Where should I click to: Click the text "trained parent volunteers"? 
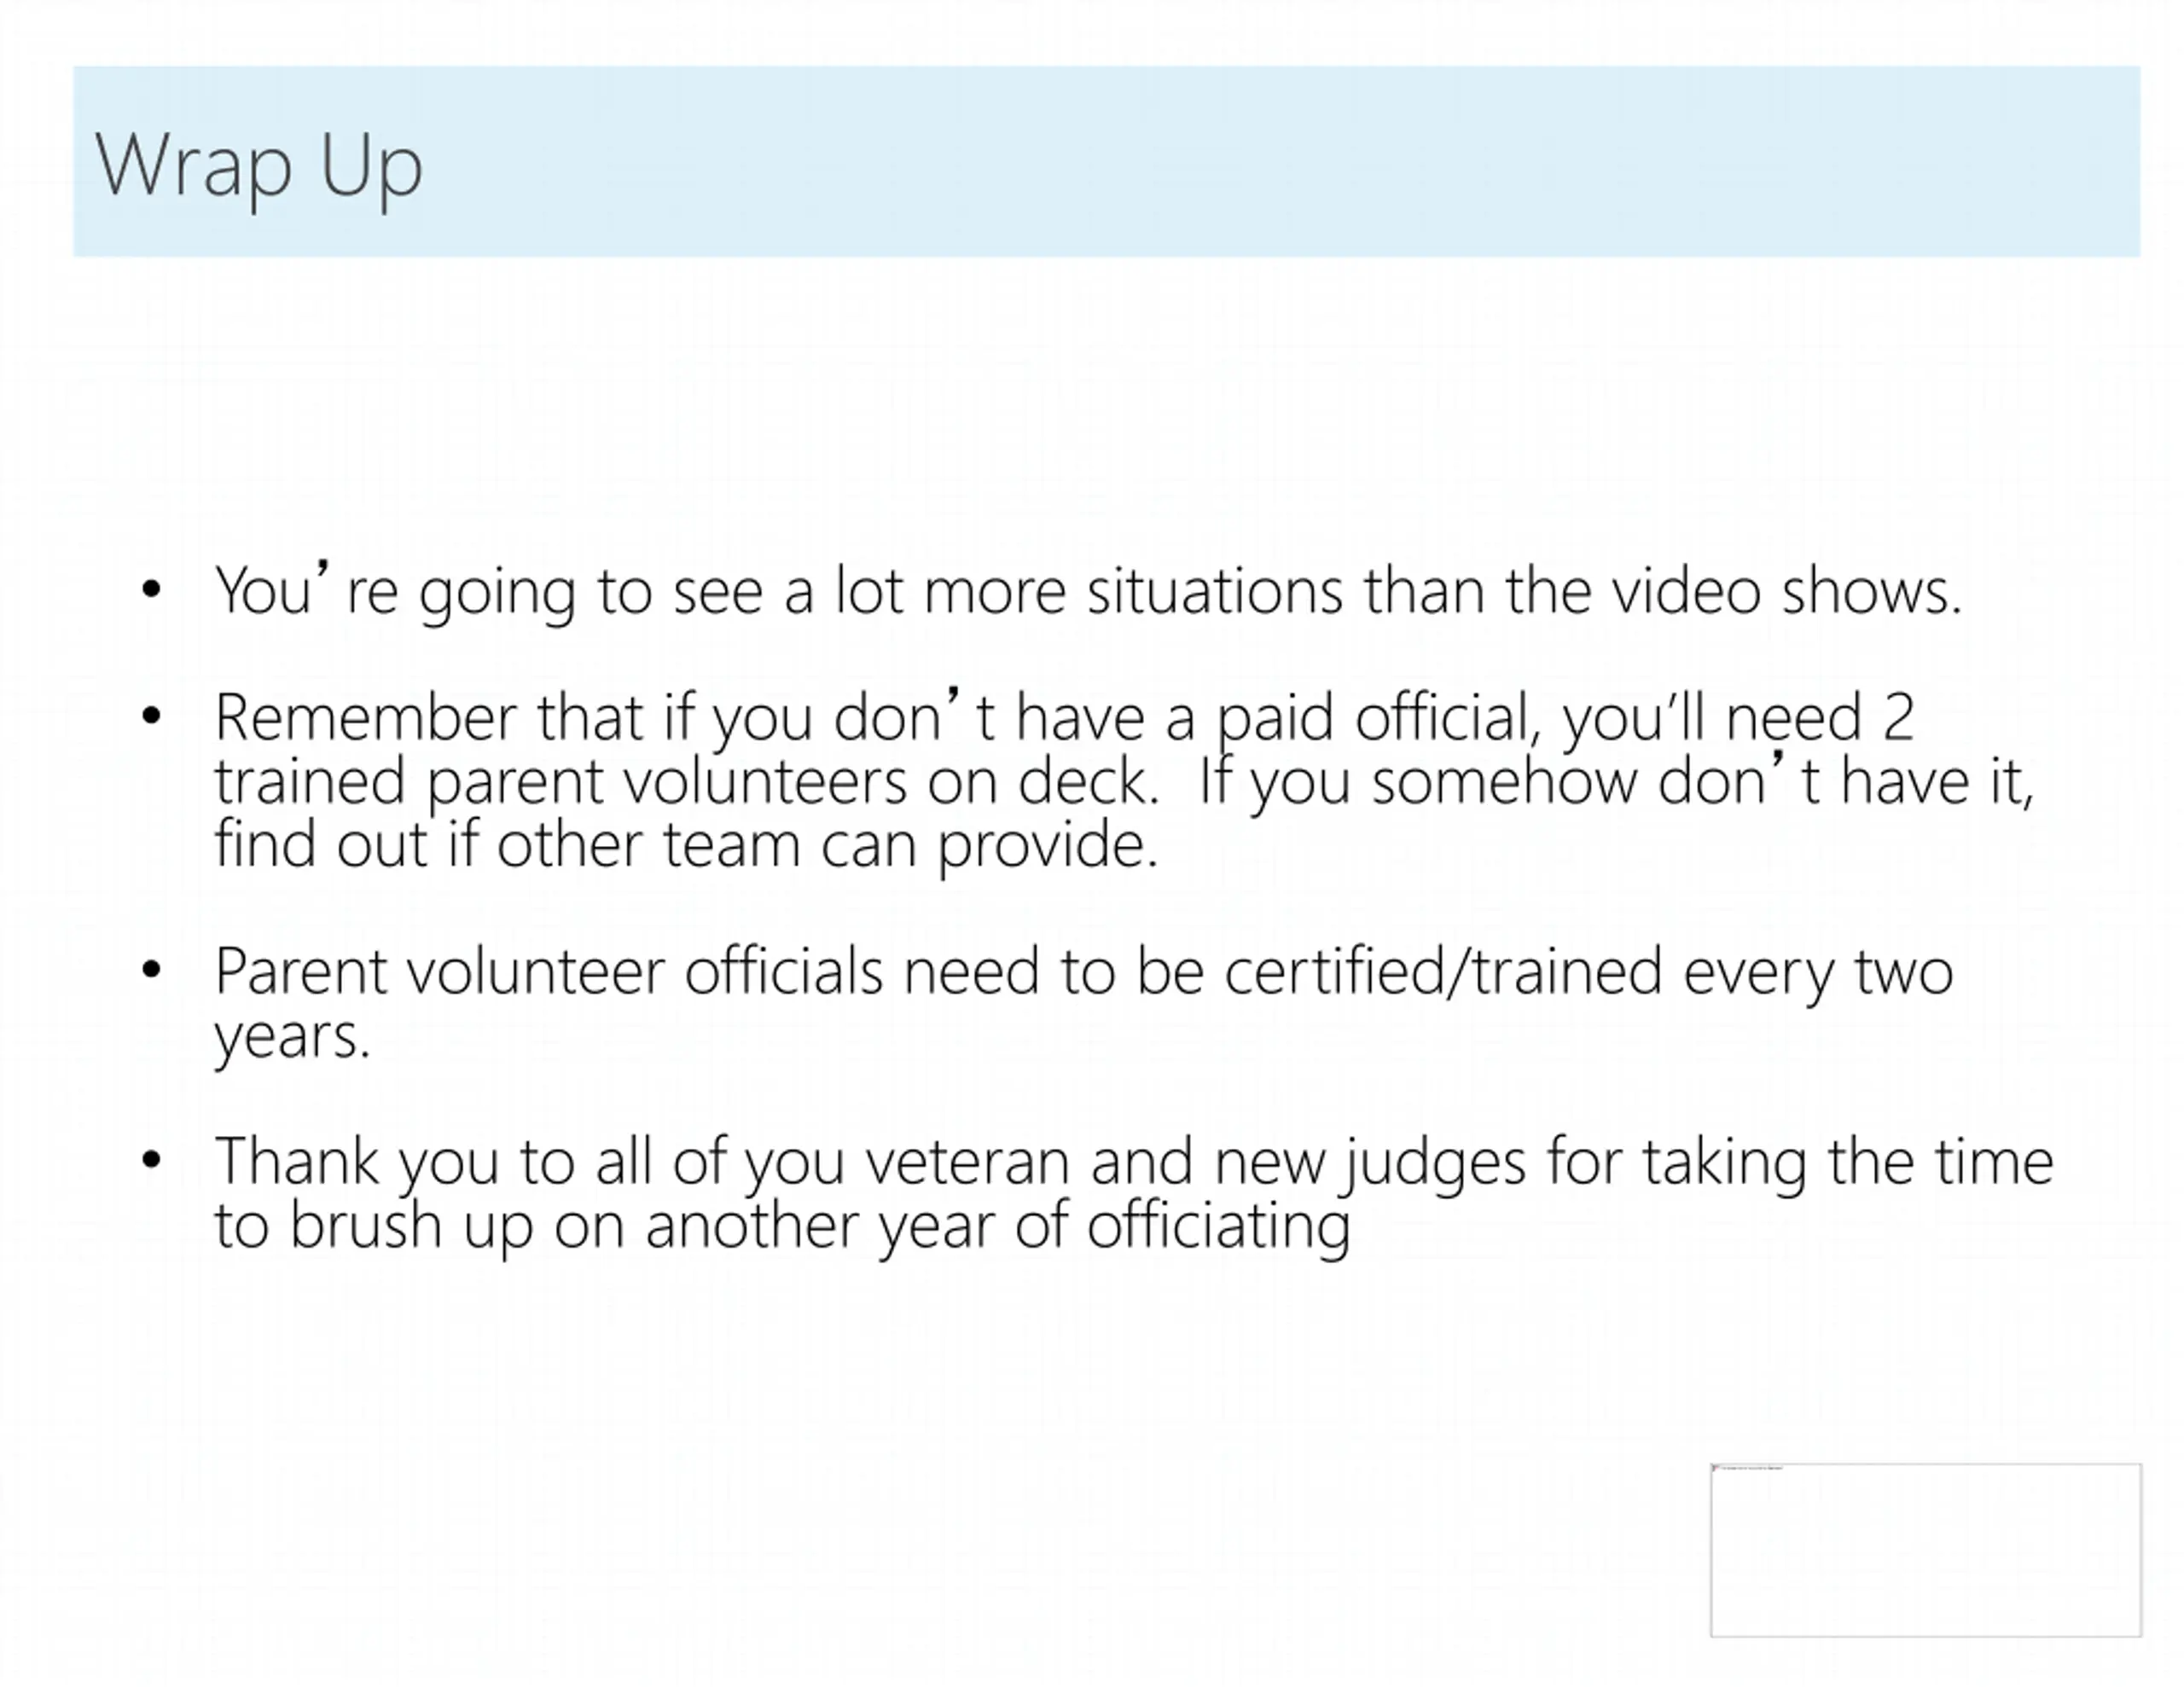tap(561, 784)
